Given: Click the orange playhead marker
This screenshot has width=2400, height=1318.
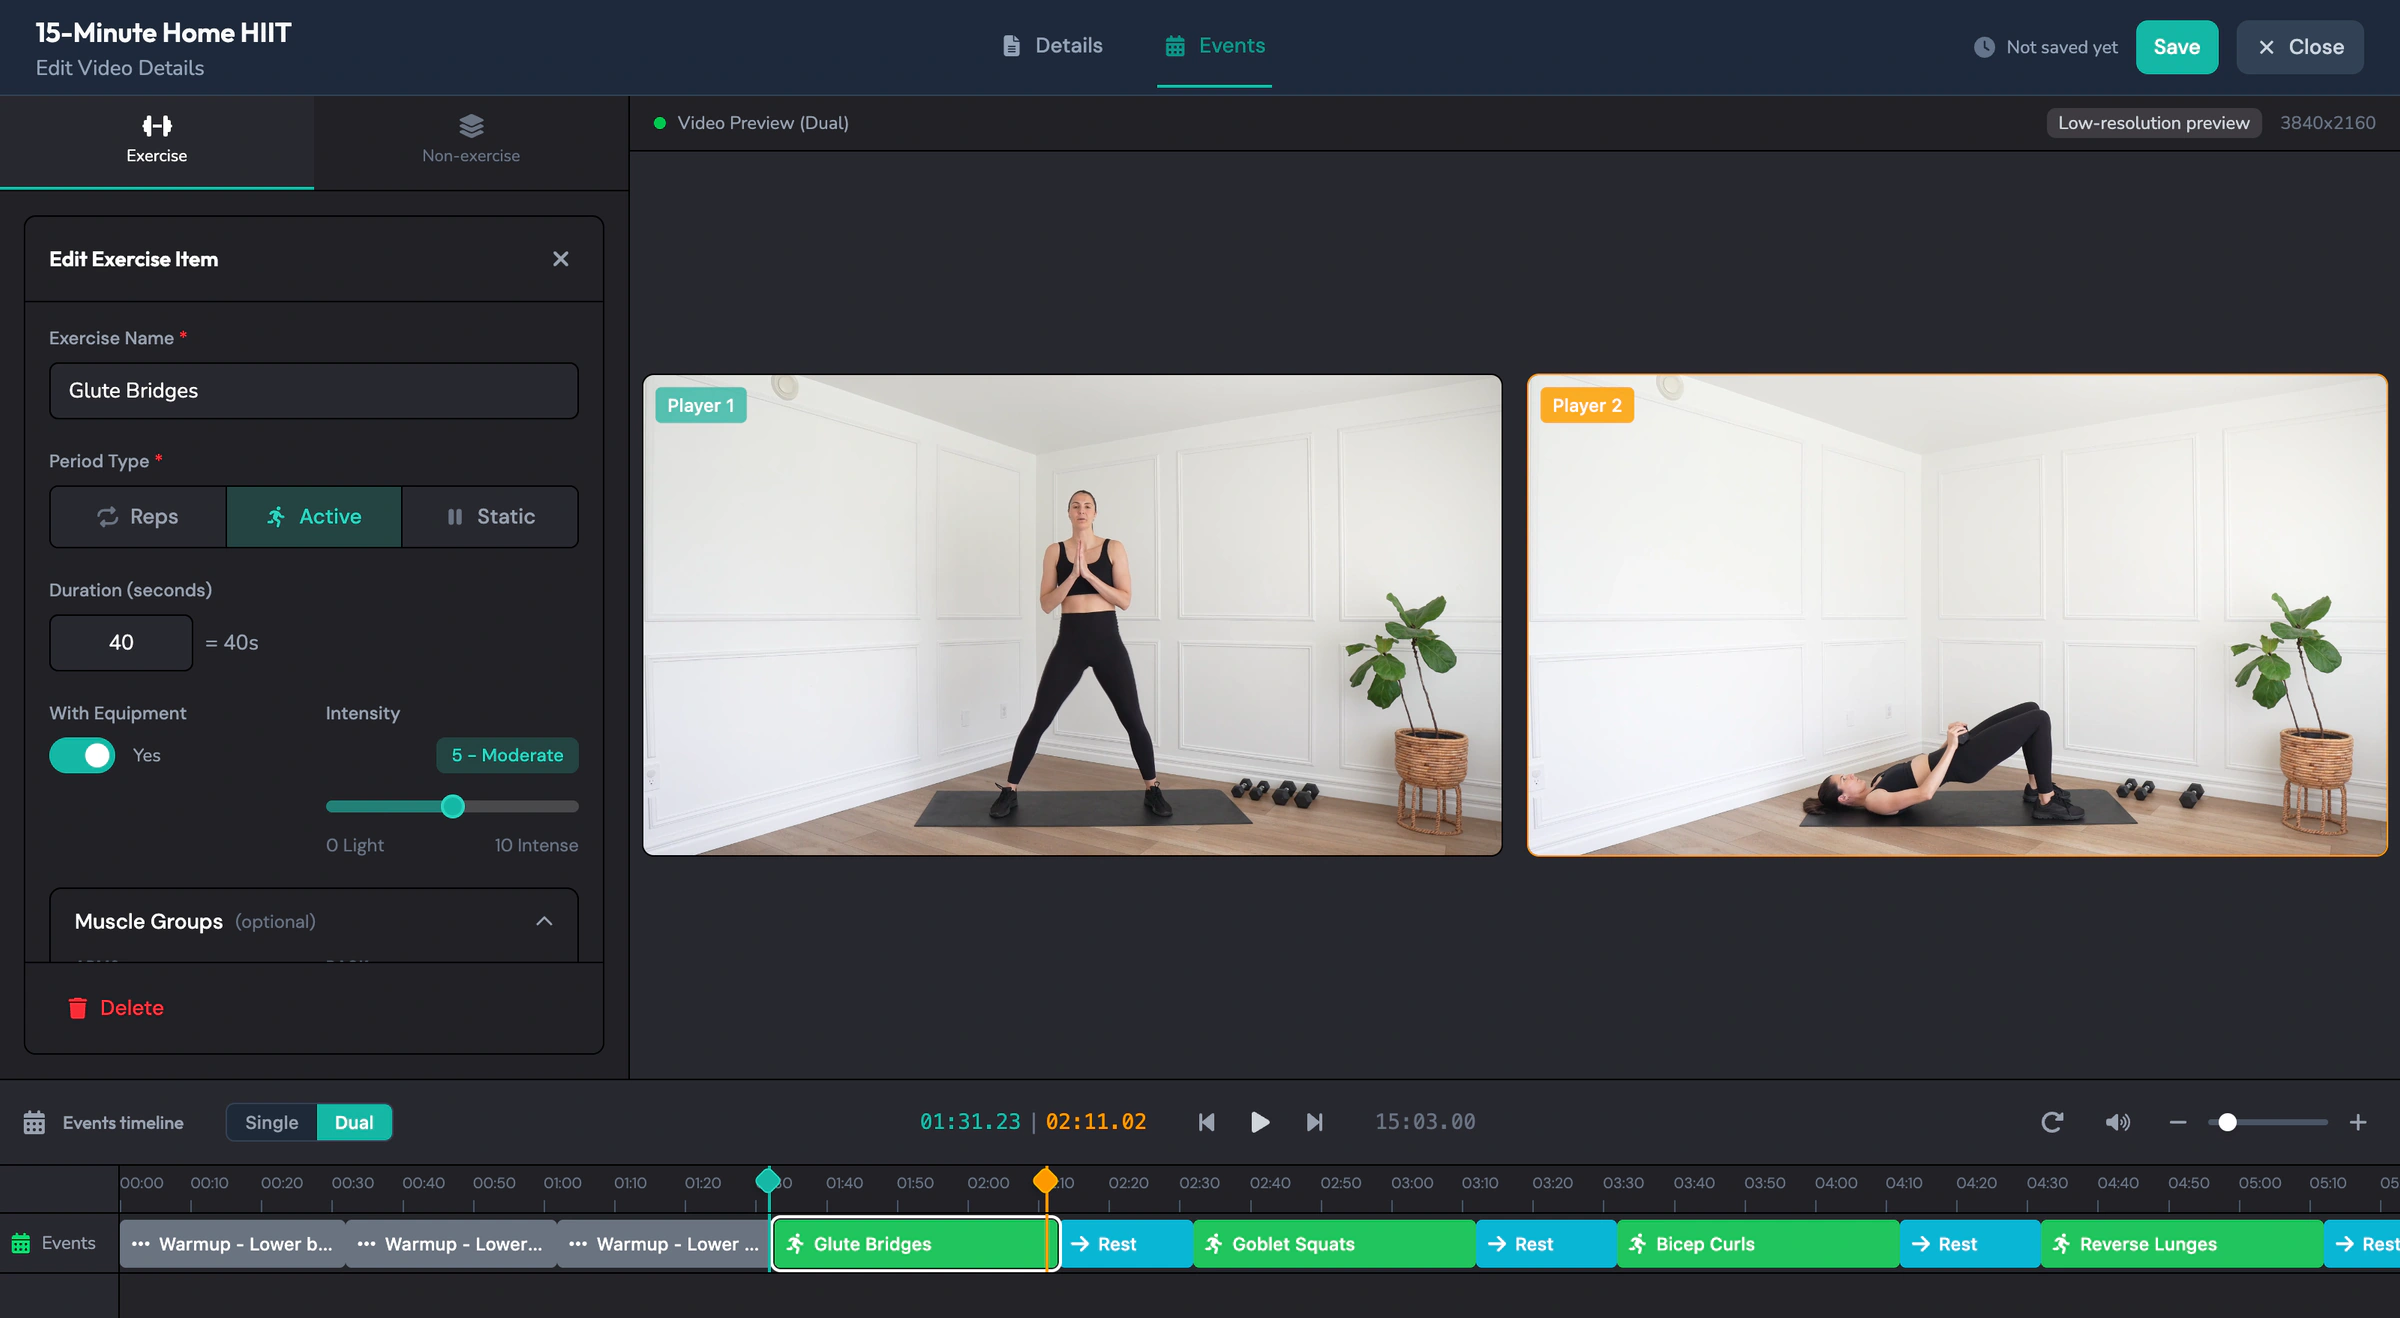Looking at the screenshot, I should 1046,1180.
